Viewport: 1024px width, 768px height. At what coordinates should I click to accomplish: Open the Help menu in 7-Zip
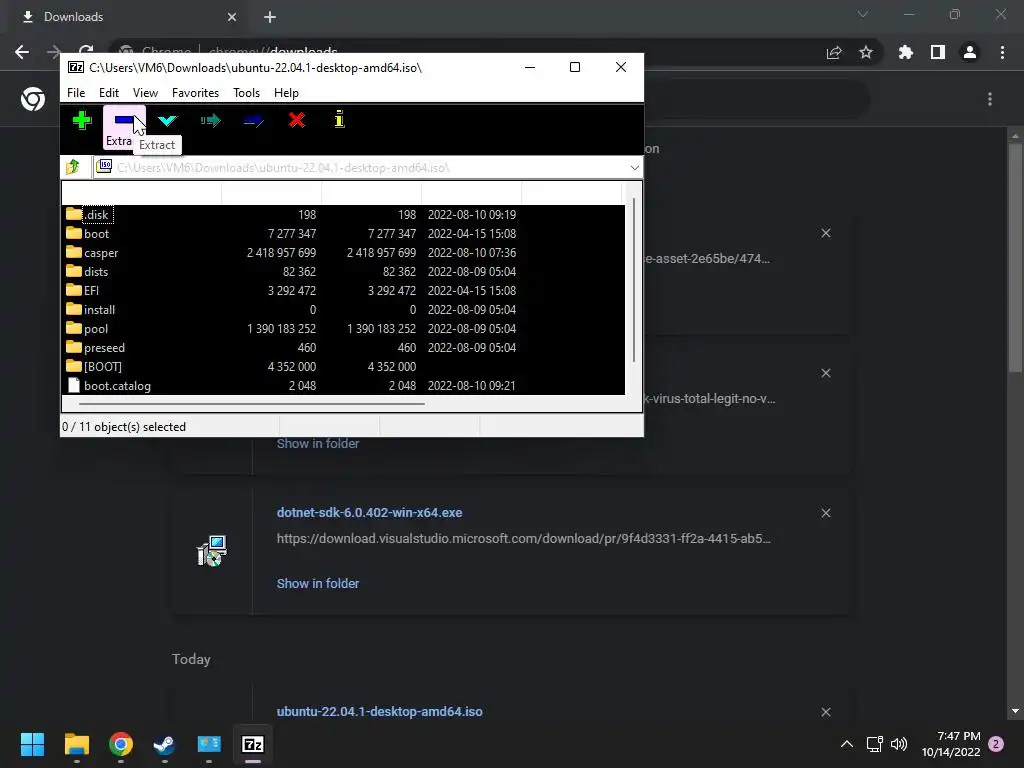[x=286, y=93]
